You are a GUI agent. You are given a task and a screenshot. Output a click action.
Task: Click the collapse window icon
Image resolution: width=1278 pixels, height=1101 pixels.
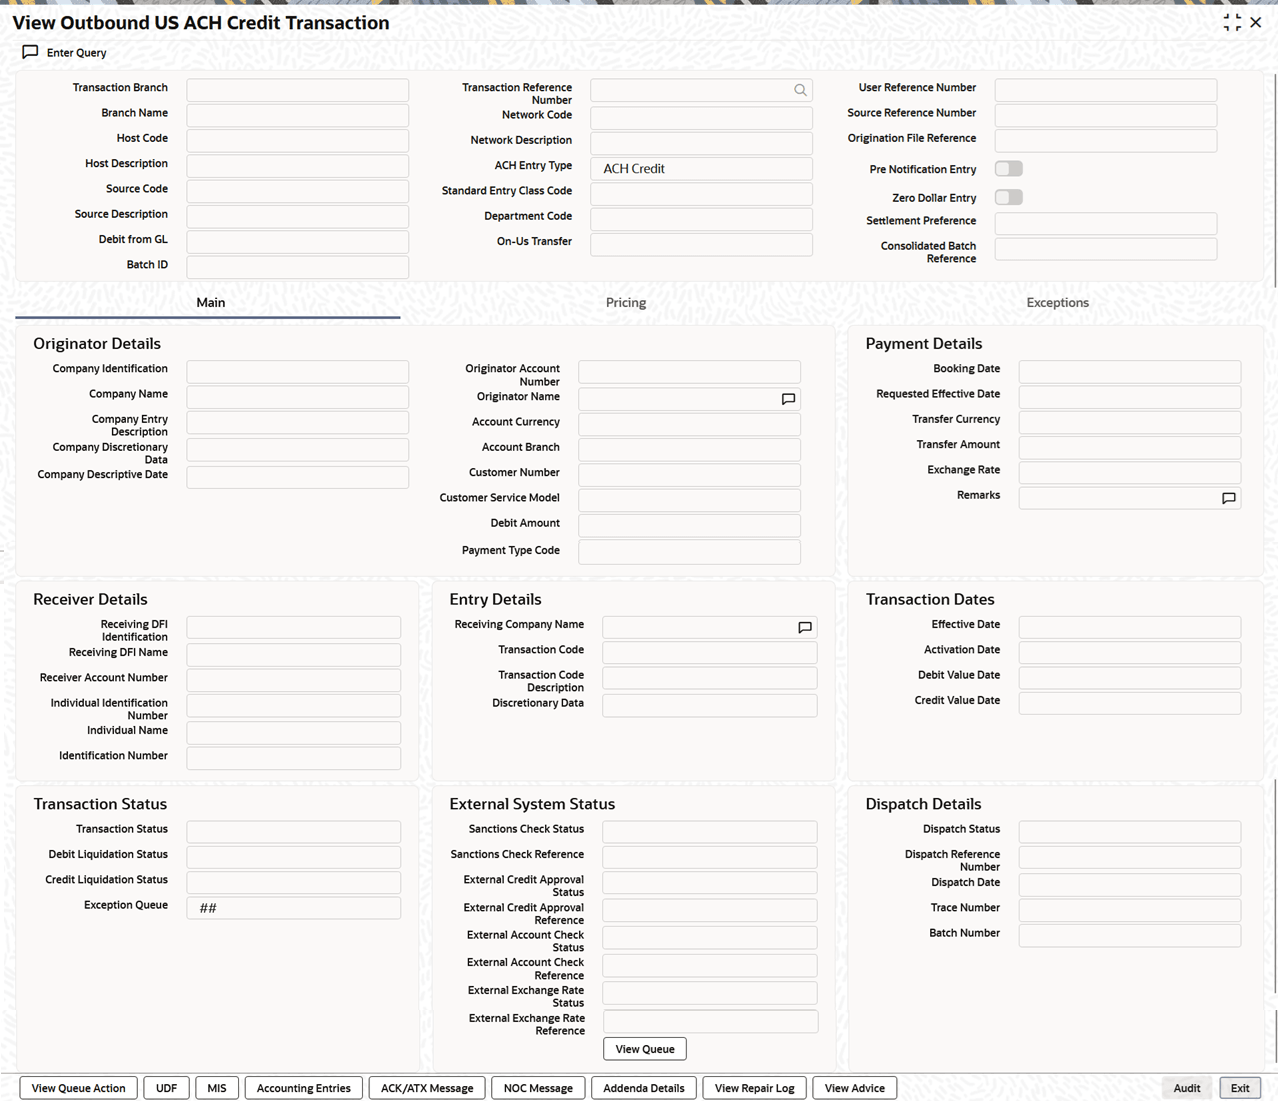(x=1232, y=22)
